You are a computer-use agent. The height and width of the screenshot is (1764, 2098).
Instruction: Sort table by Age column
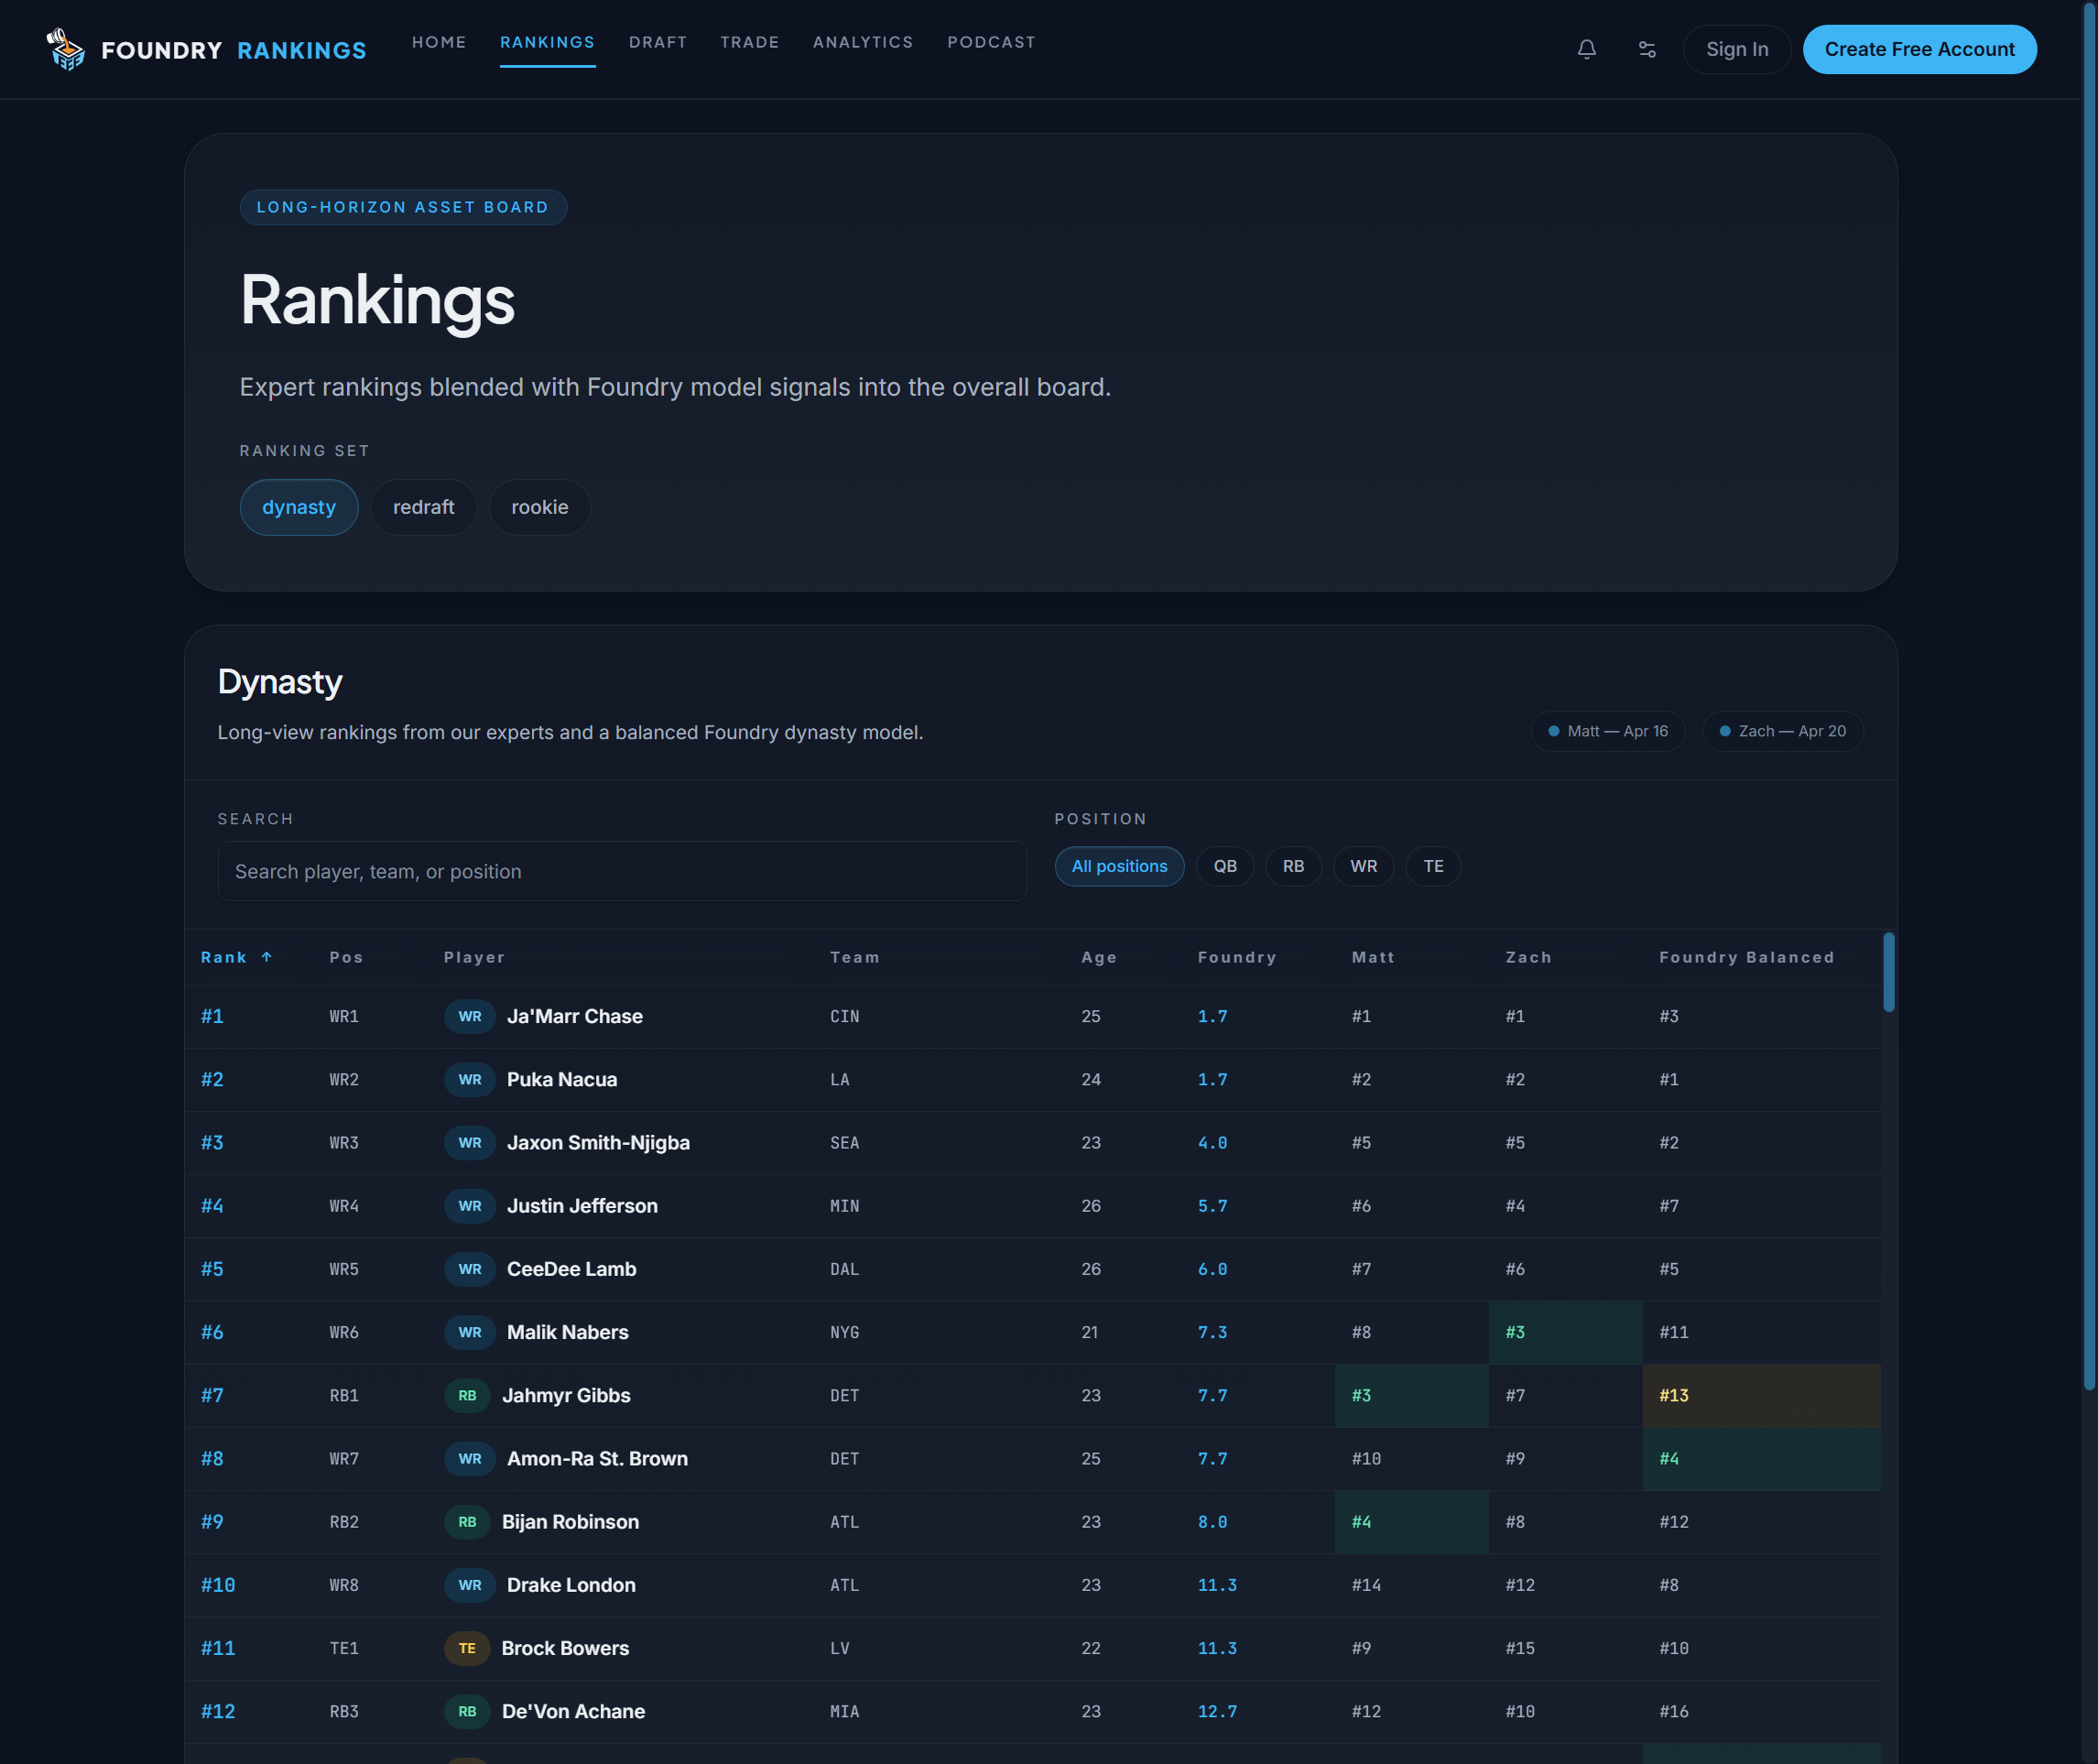point(1099,958)
